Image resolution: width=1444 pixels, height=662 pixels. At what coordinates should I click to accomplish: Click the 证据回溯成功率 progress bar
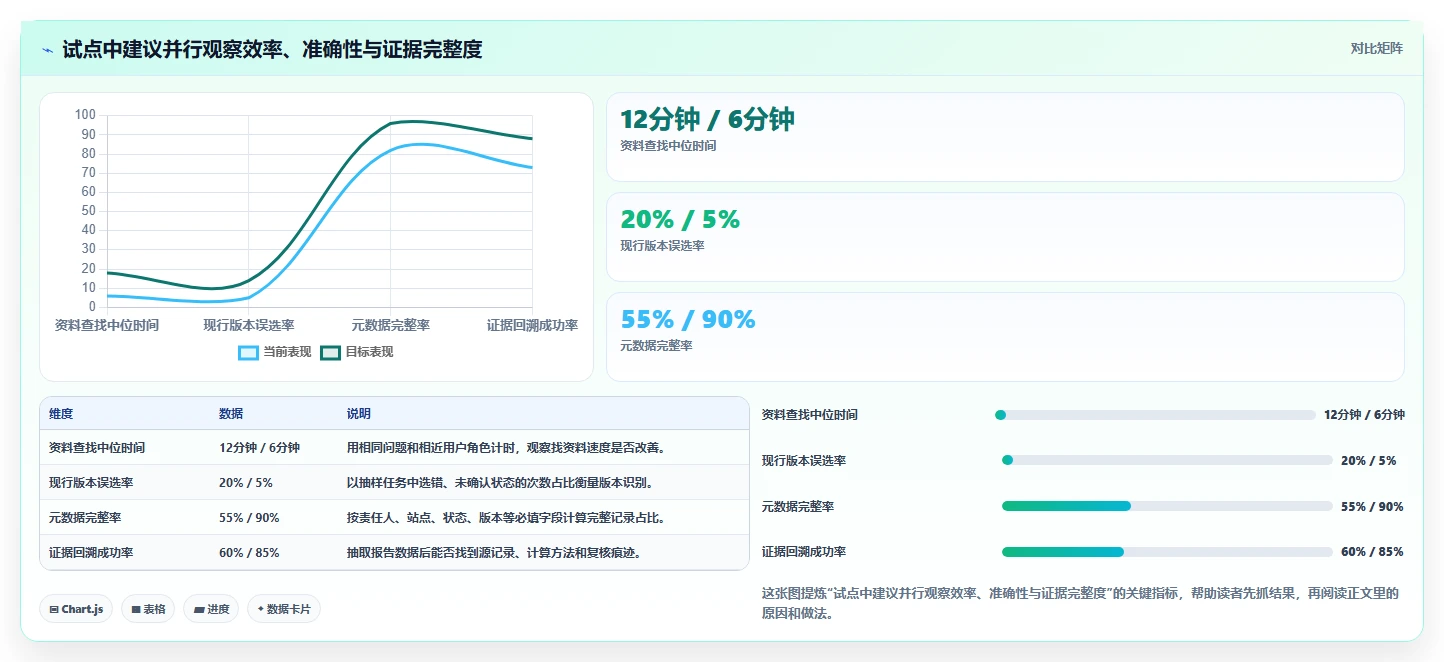(x=1167, y=552)
